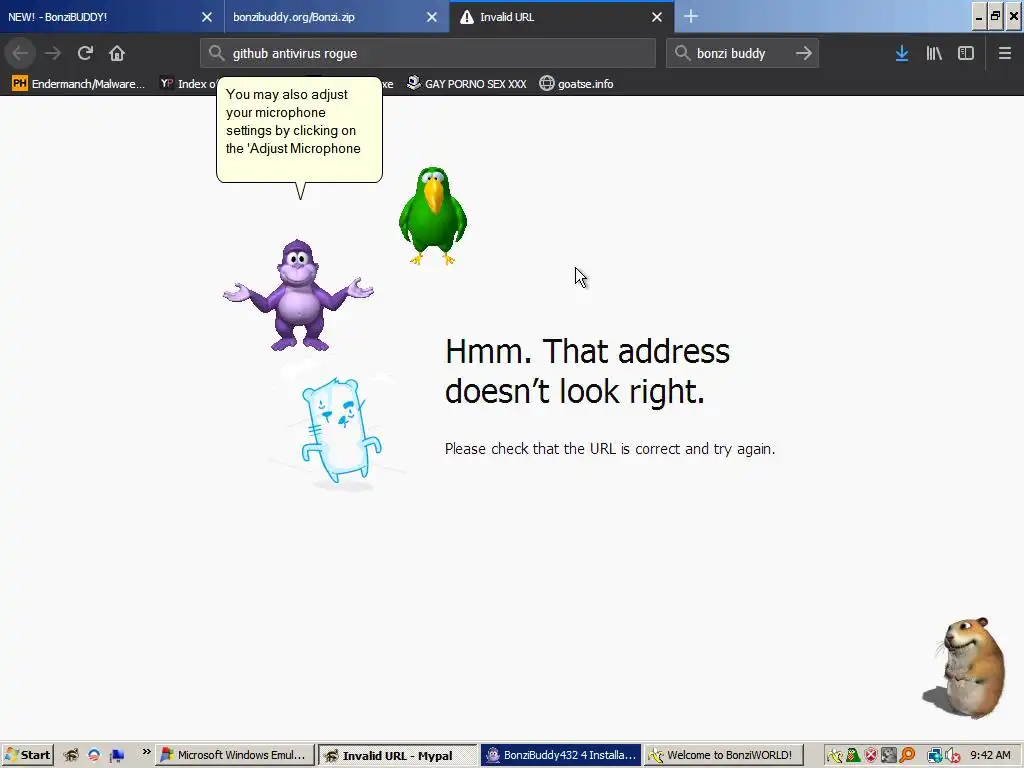
Task: Click the hamster agent character
Action: pos(966,668)
